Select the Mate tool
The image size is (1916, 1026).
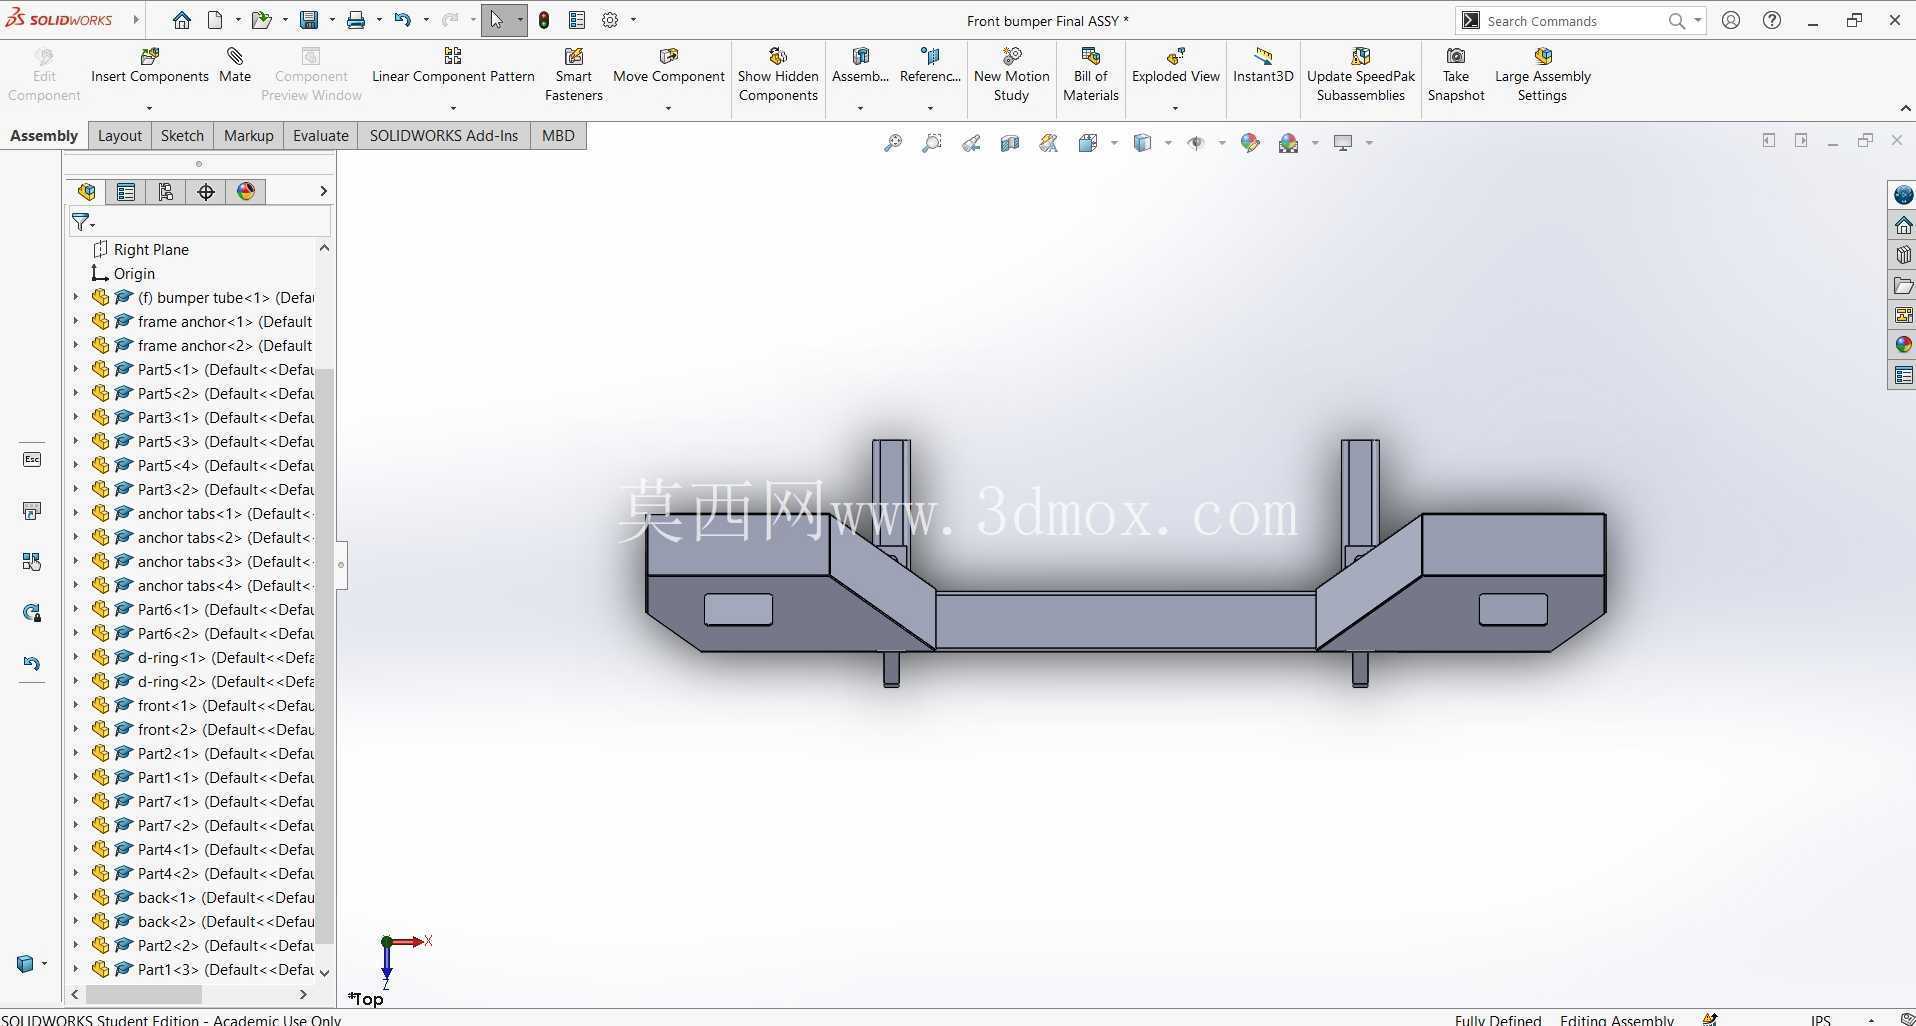point(235,66)
